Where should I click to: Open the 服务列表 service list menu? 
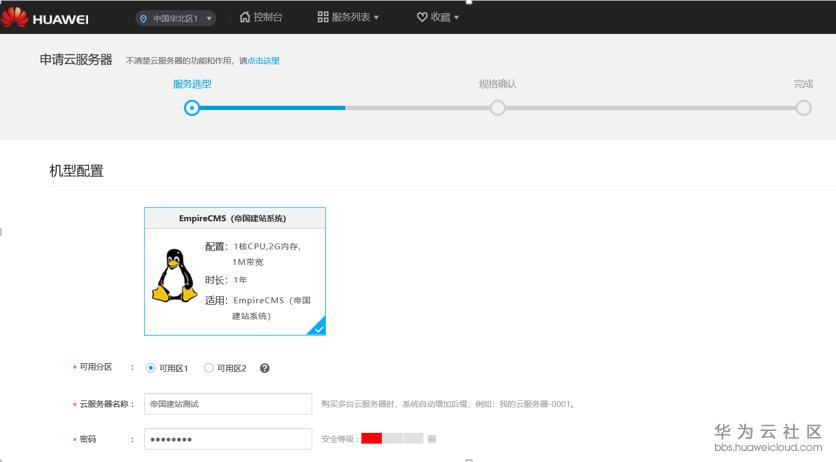pyautogui.click(x=348, y=17)
